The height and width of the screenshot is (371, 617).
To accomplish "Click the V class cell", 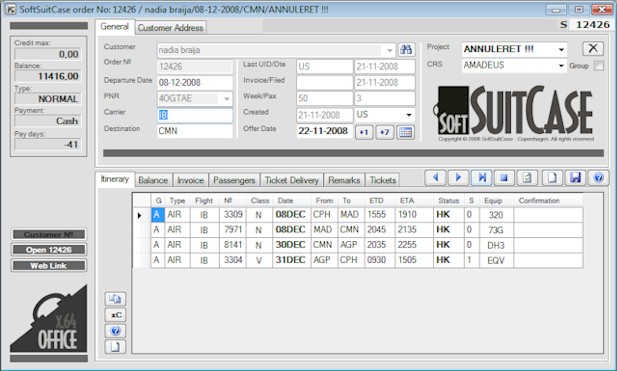I will 259,260.
